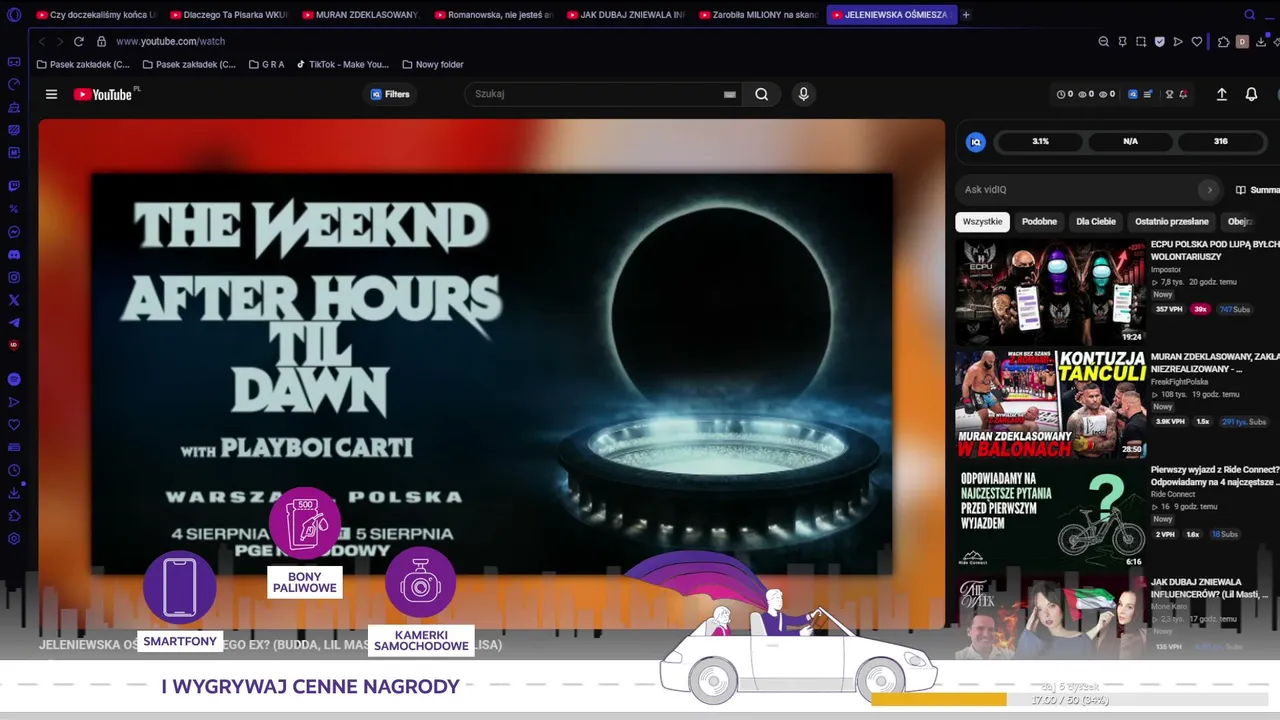The image size is (1280, 720).
Task: Open the vidIQ Summary button
Action: 1258,190
